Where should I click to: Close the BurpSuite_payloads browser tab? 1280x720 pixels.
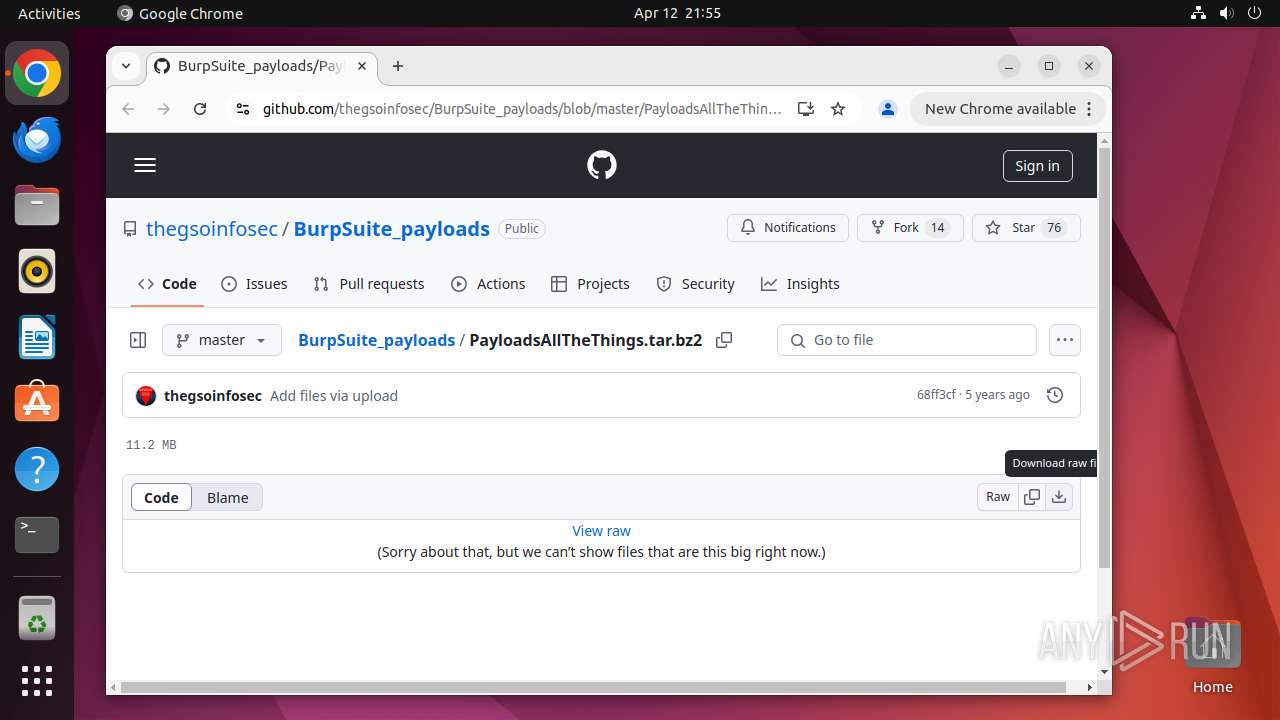362,66
